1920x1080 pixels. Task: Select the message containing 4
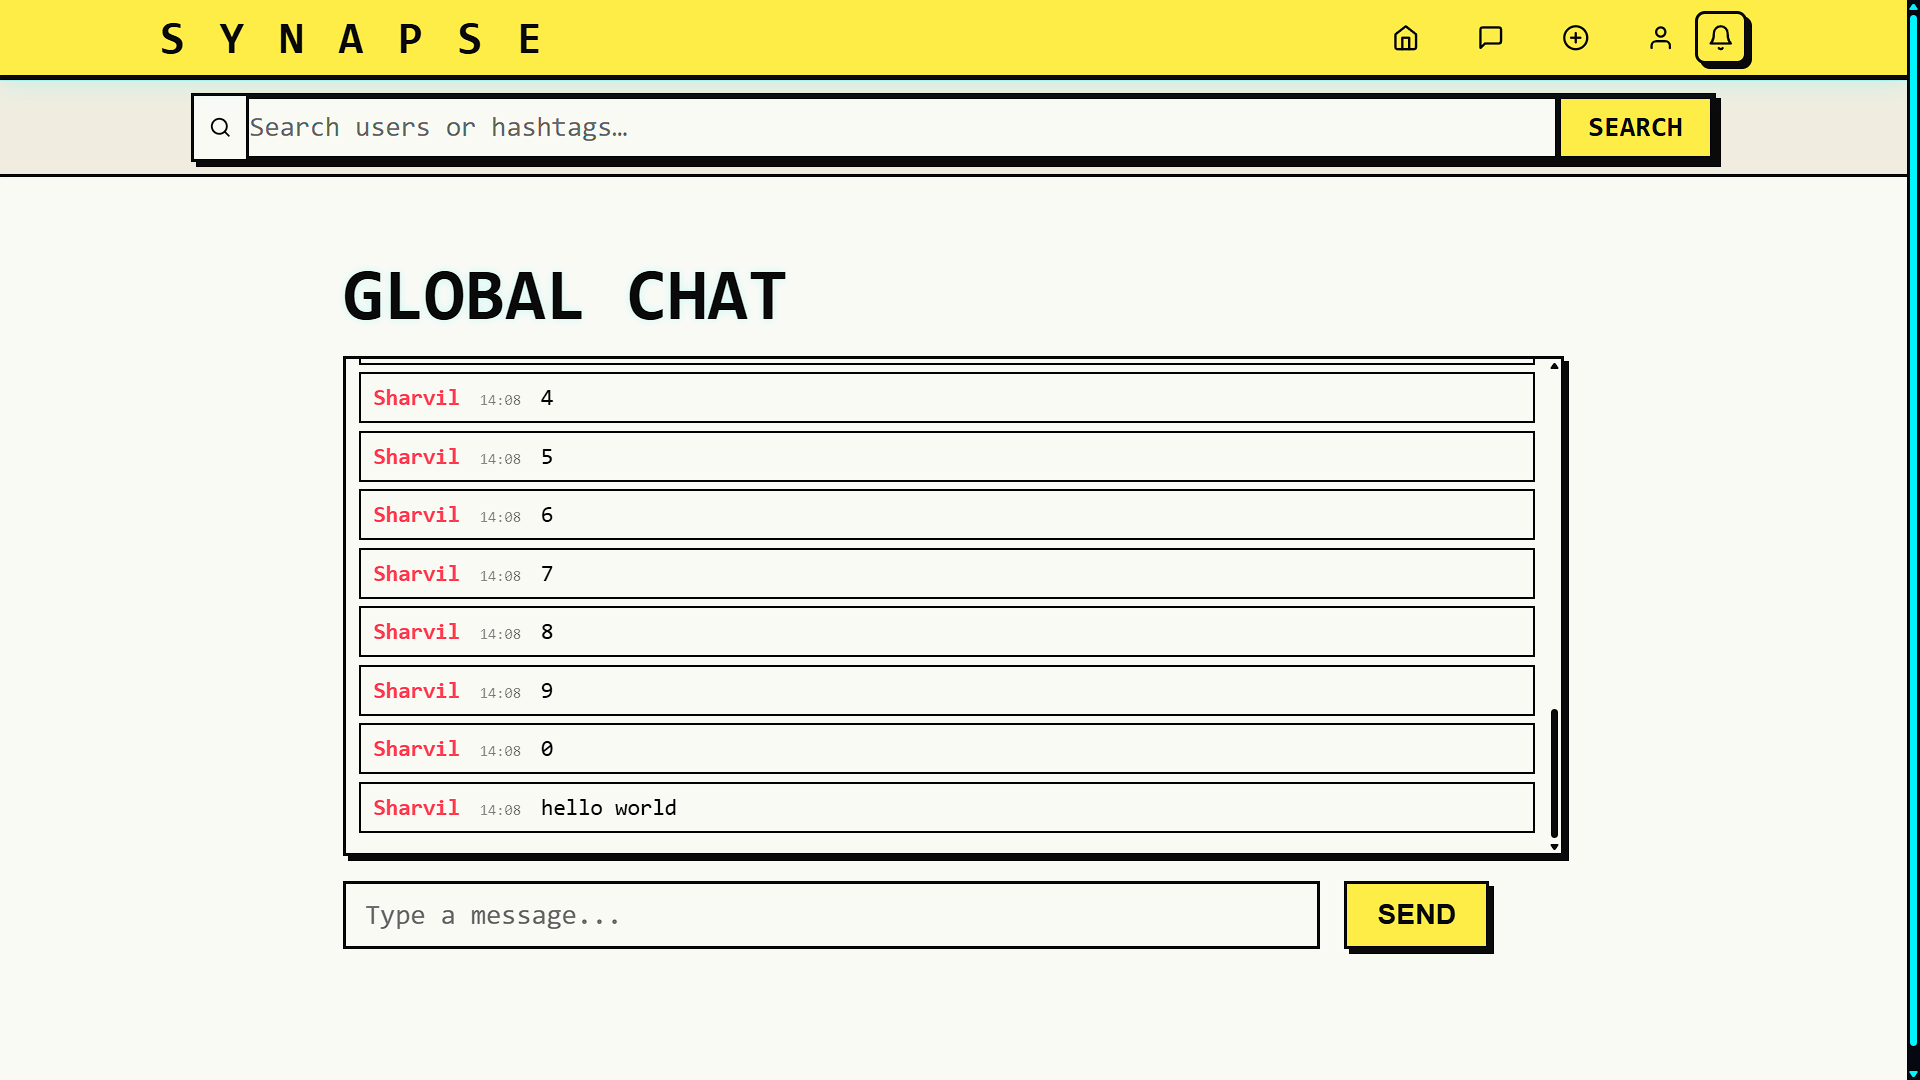coord(946,398)
